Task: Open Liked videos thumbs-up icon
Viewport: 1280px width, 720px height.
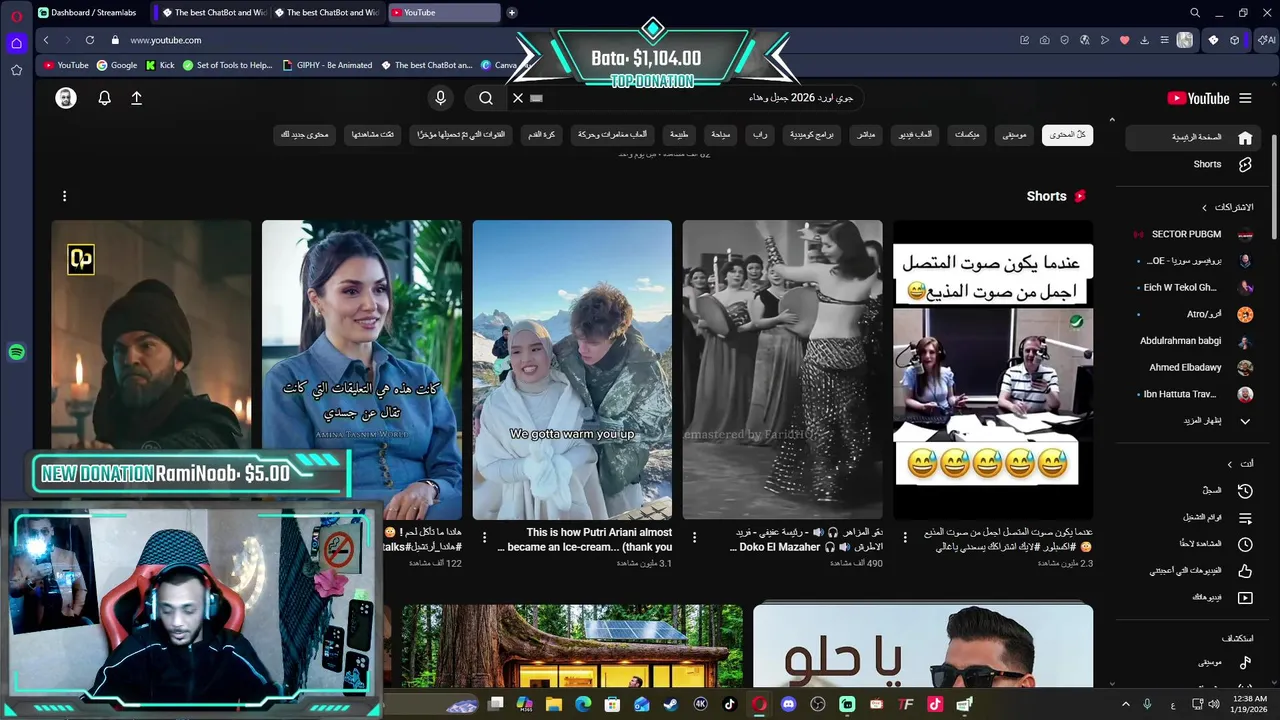Action: [x=1245, y=571]
